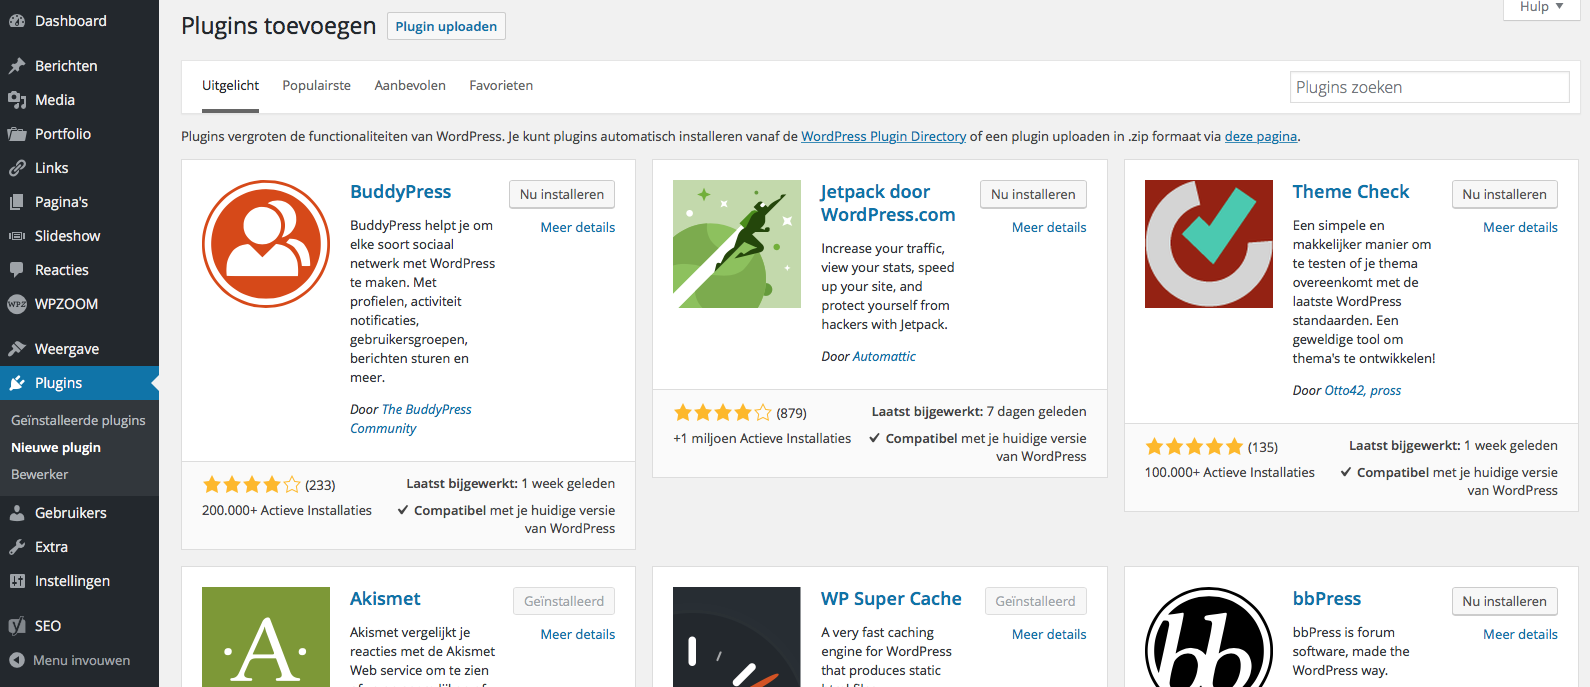The height and width of the screenshot is (687, 1590).
Task: Visit the pross author link
Action: 1386,391
